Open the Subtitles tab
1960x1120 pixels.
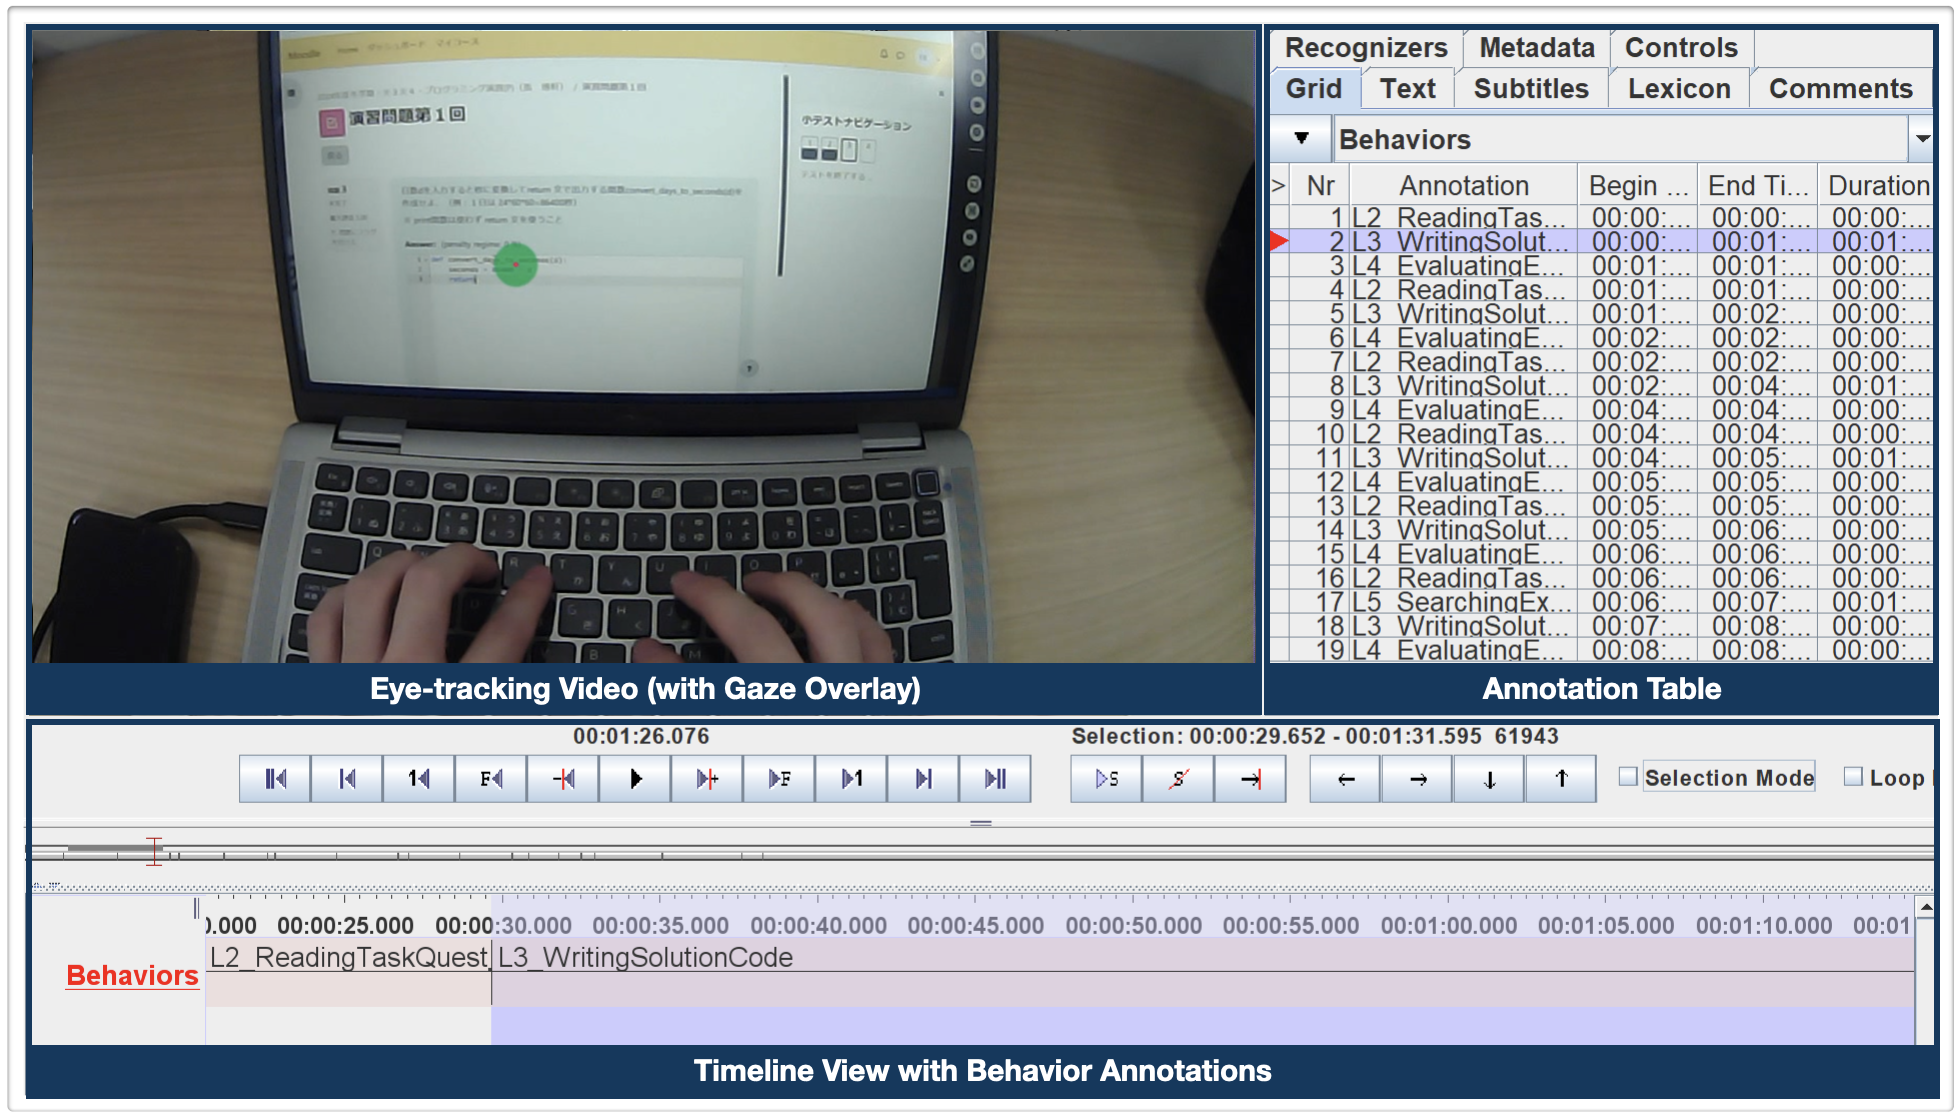pyautogui.click(x=1531, y=89)
